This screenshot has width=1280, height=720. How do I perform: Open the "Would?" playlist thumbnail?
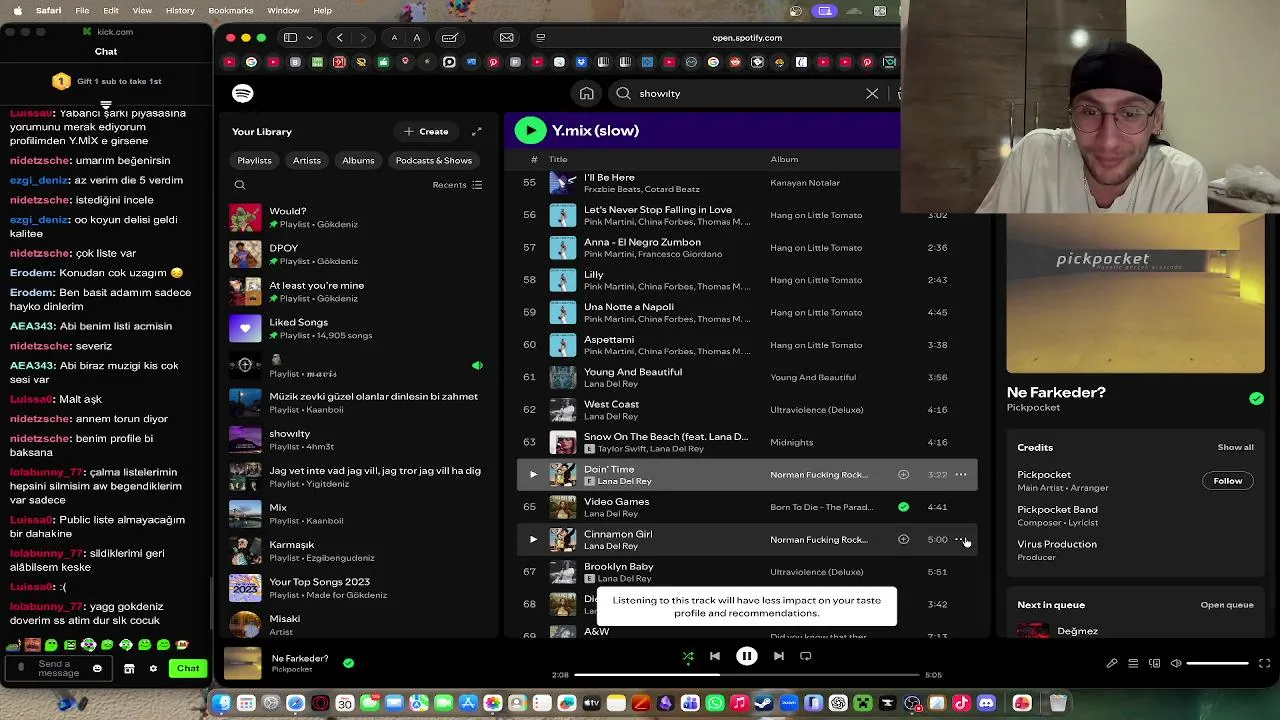pyautogui.click(x=245, y=217)
